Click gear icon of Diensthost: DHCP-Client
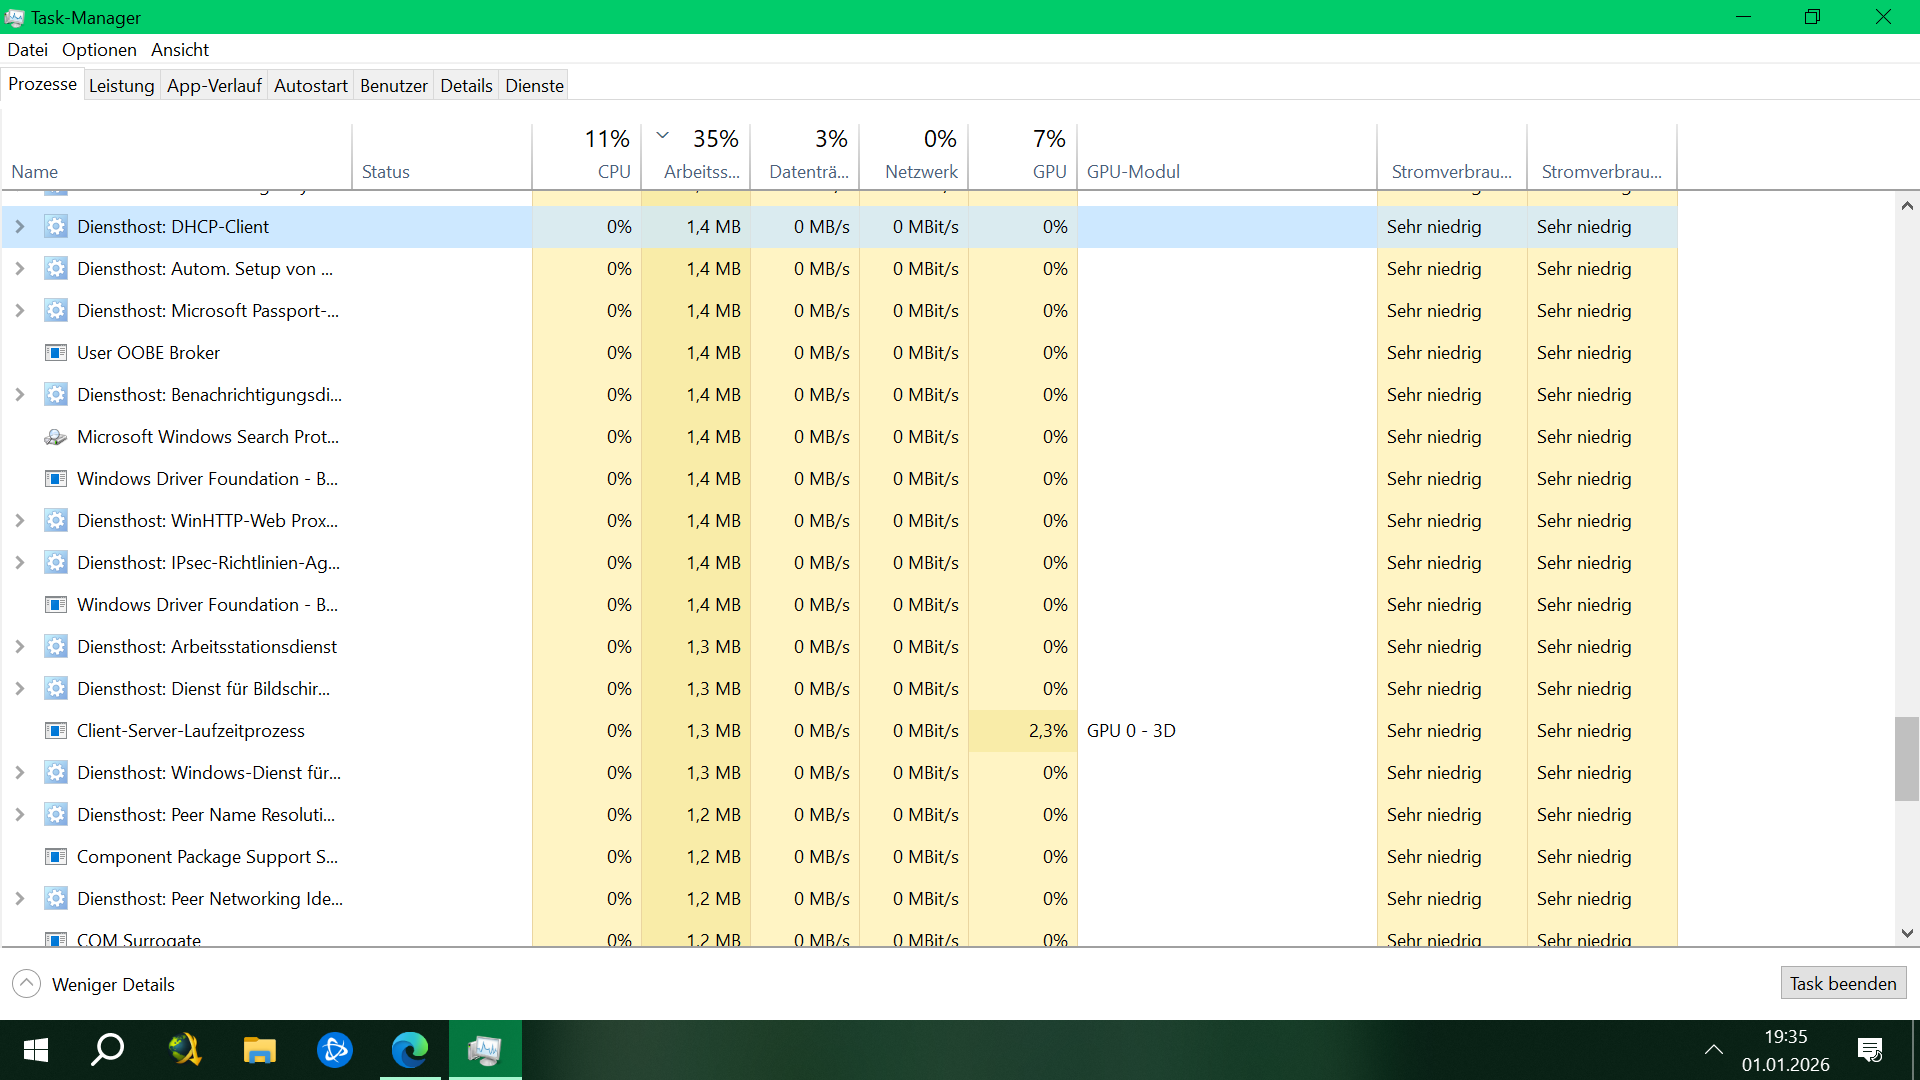This screenshot has width=1920, height=1080. pyautogui.click(x=56, y=227)
